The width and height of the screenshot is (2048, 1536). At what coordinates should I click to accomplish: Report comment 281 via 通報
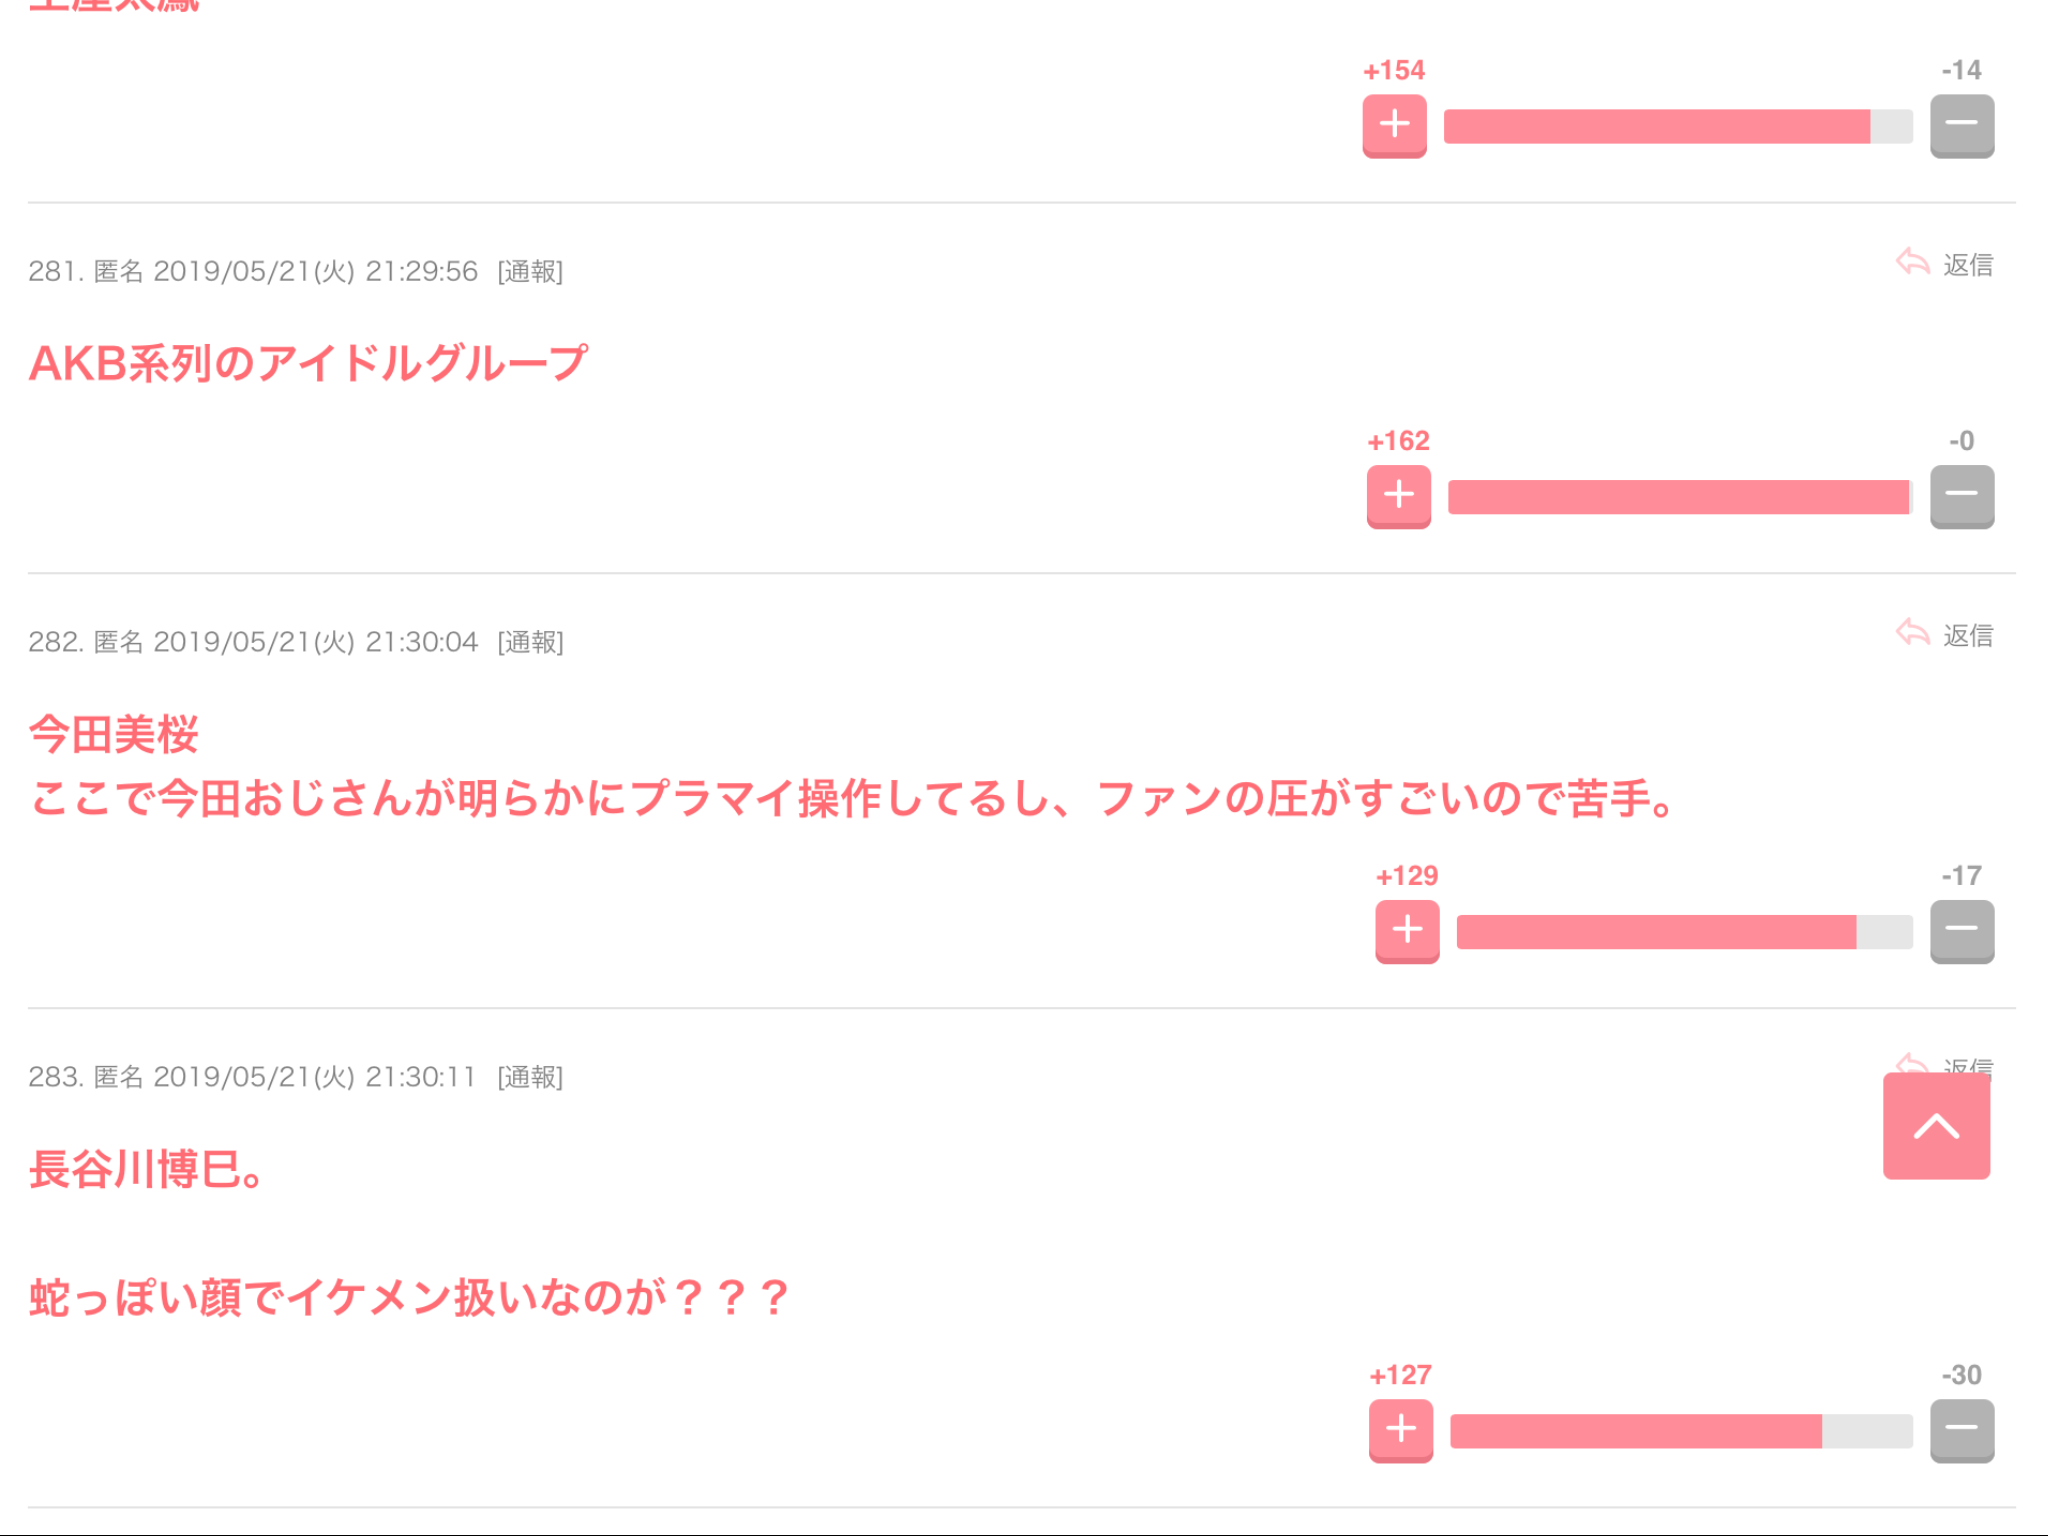tap(530, 272)
